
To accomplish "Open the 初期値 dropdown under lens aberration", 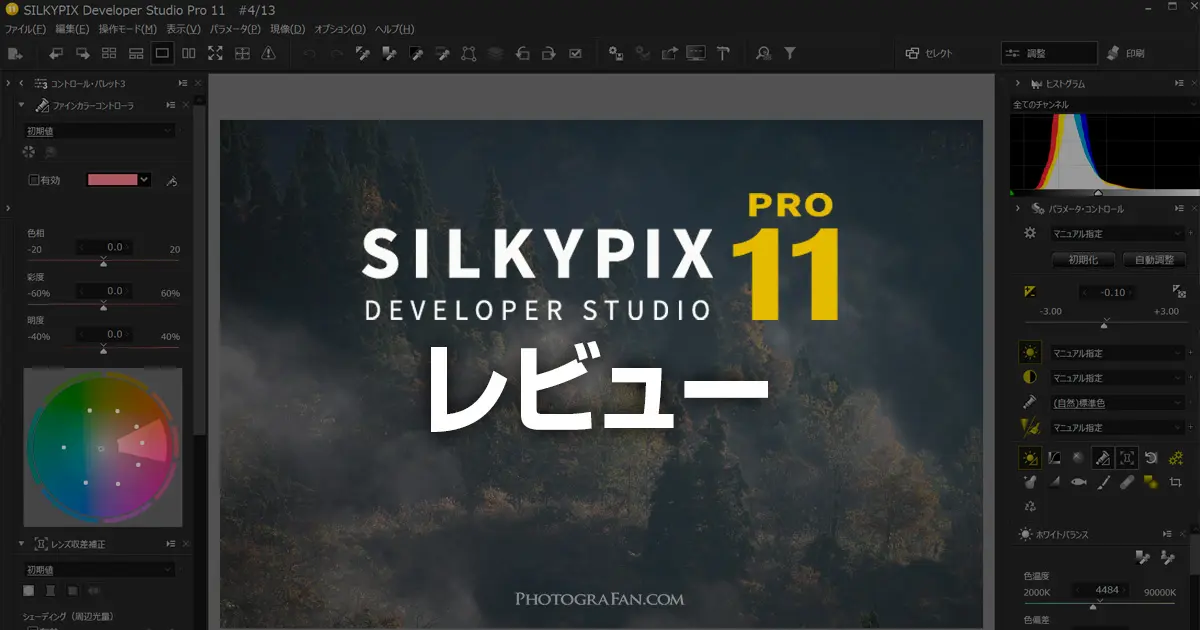I will (x=99, y=570).
